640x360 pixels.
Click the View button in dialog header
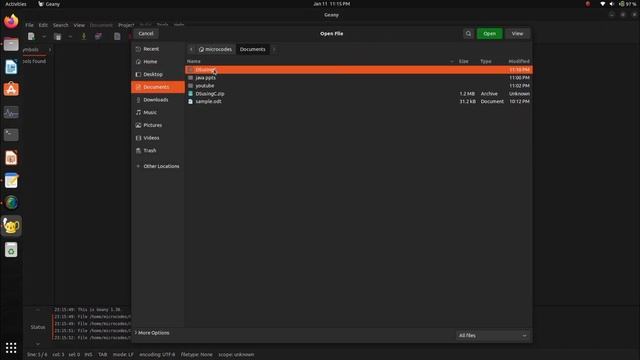pyautogui.click(x=517, y=33)
